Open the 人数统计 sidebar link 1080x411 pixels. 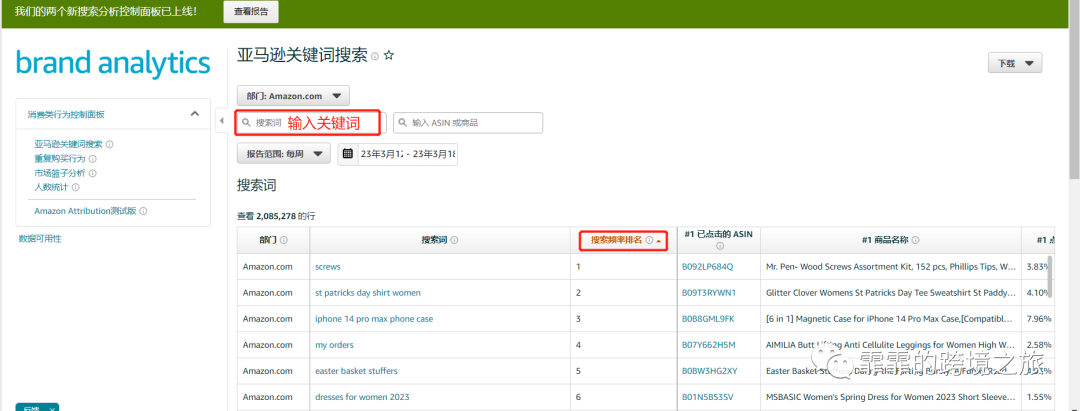coord(52,187)
